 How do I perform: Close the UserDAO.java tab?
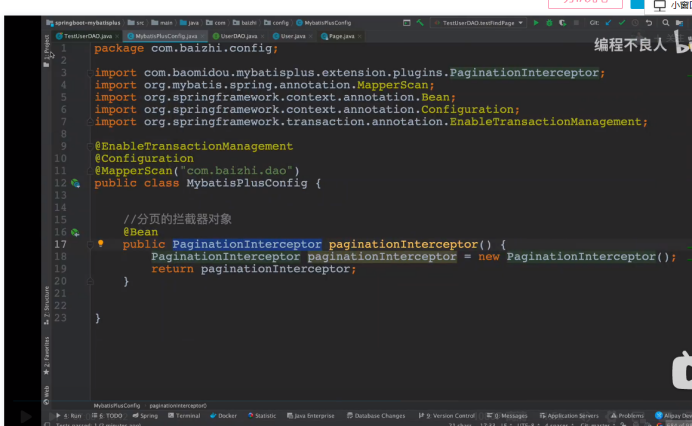(263, 36)
